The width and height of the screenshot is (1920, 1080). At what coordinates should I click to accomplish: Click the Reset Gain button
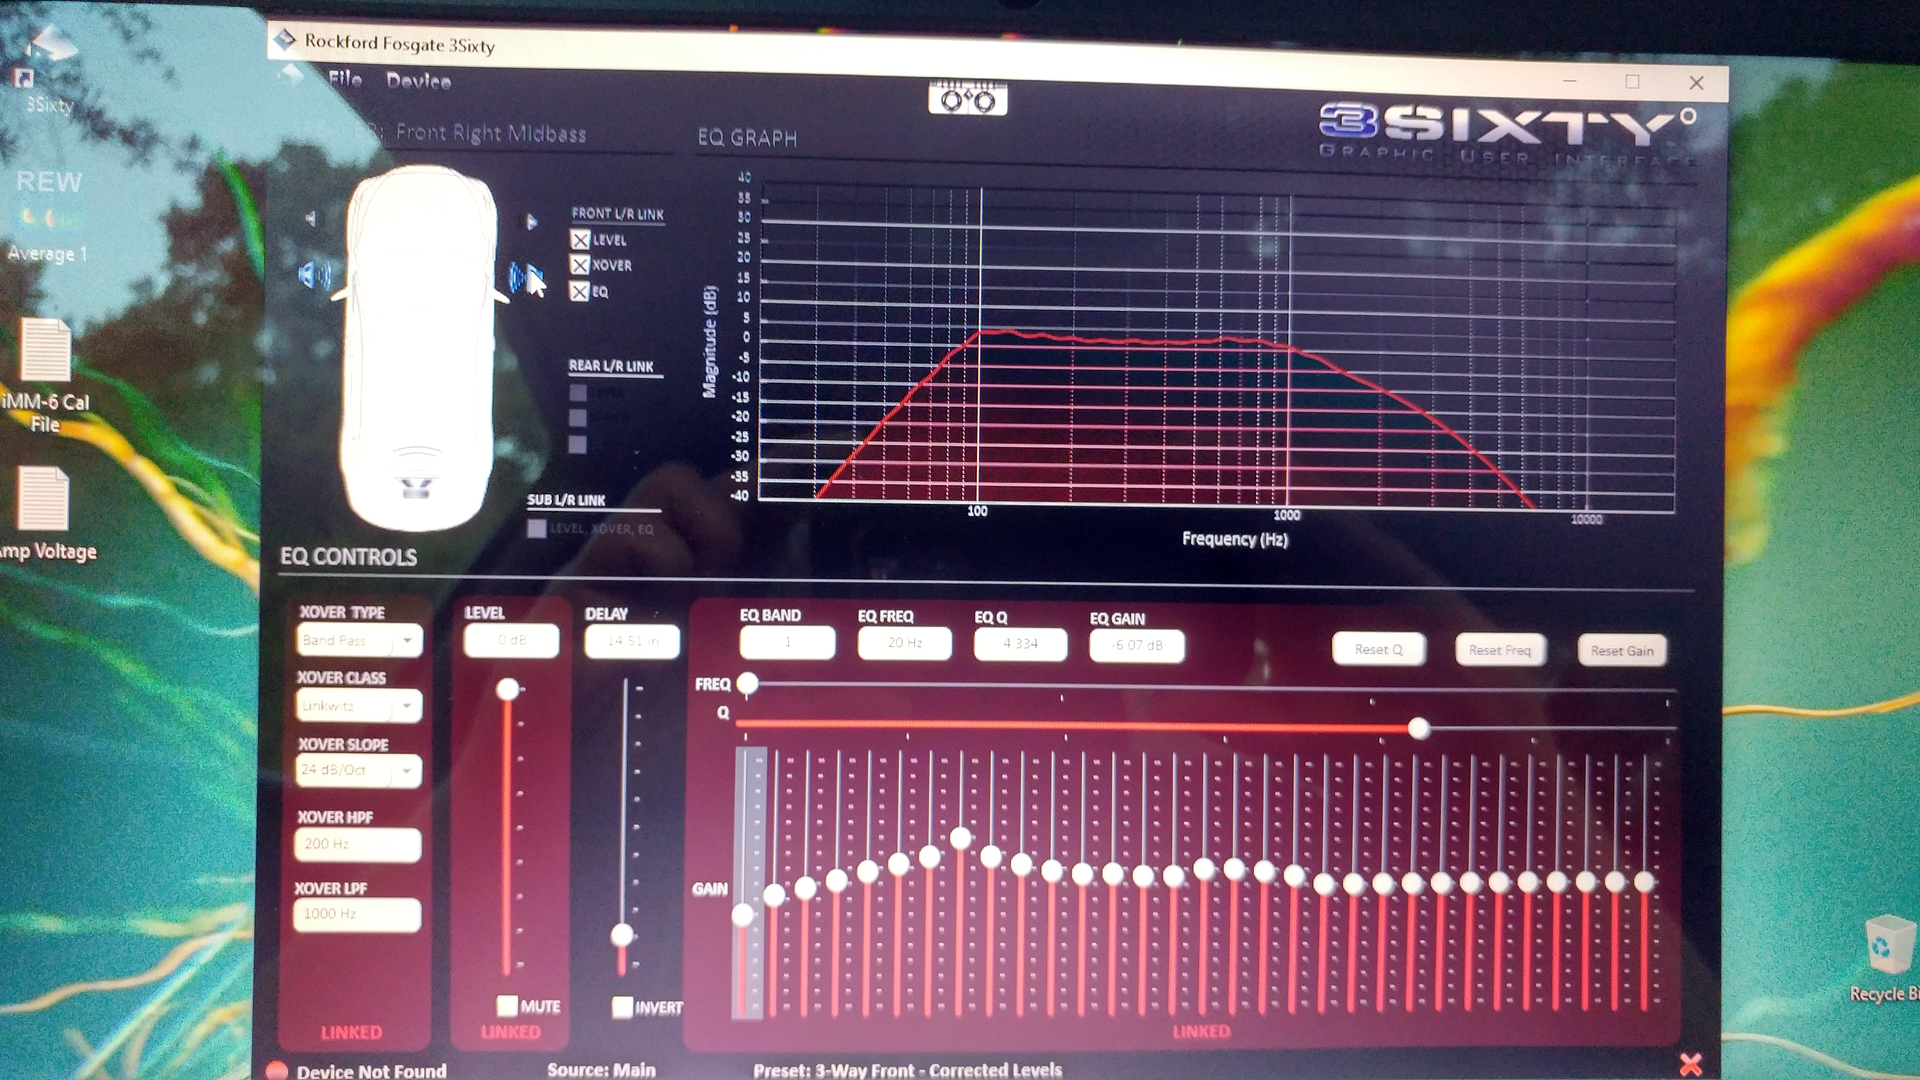1622,651
